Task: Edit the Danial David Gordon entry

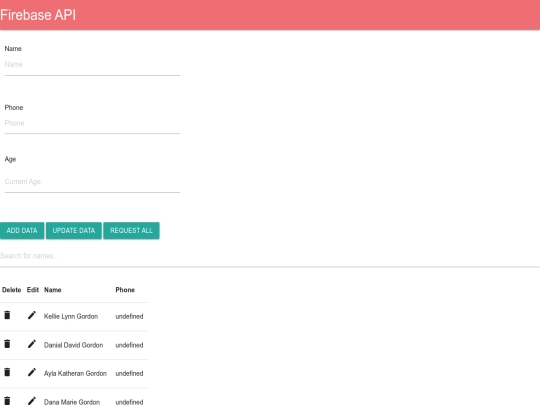Action: click(x=32, y=344)
